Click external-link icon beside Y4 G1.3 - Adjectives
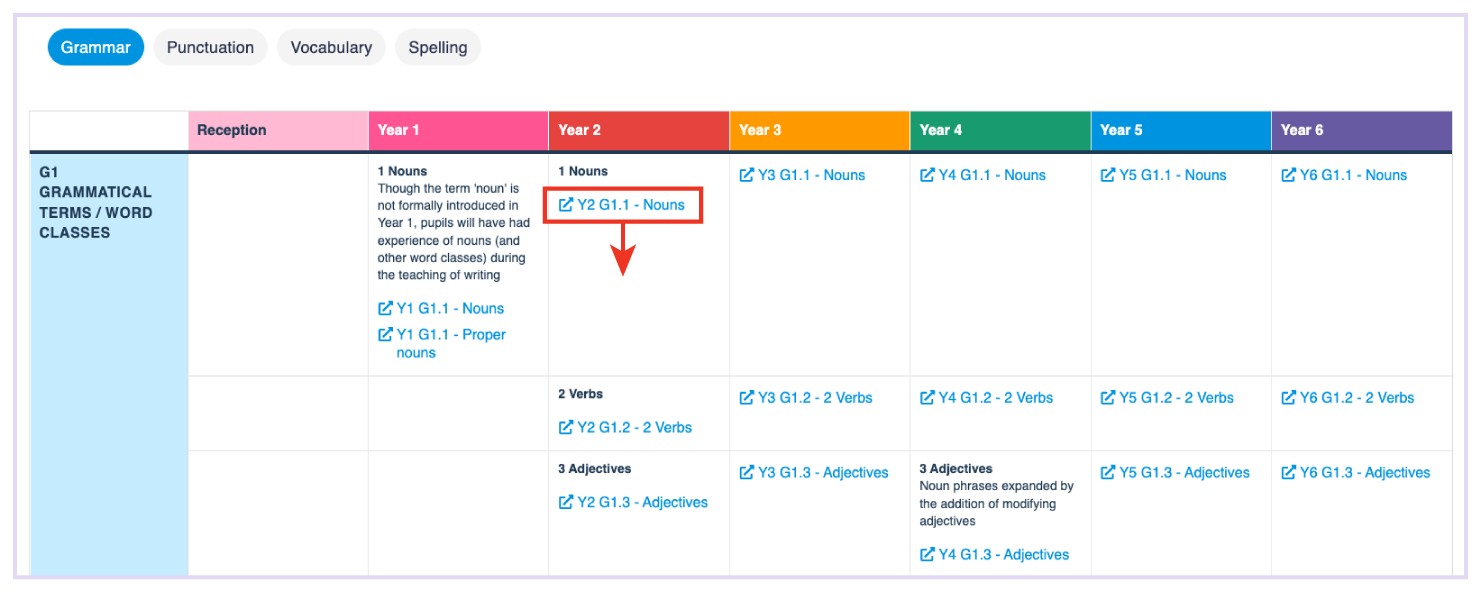This screenshot has height=592, width=1483. 927,555
